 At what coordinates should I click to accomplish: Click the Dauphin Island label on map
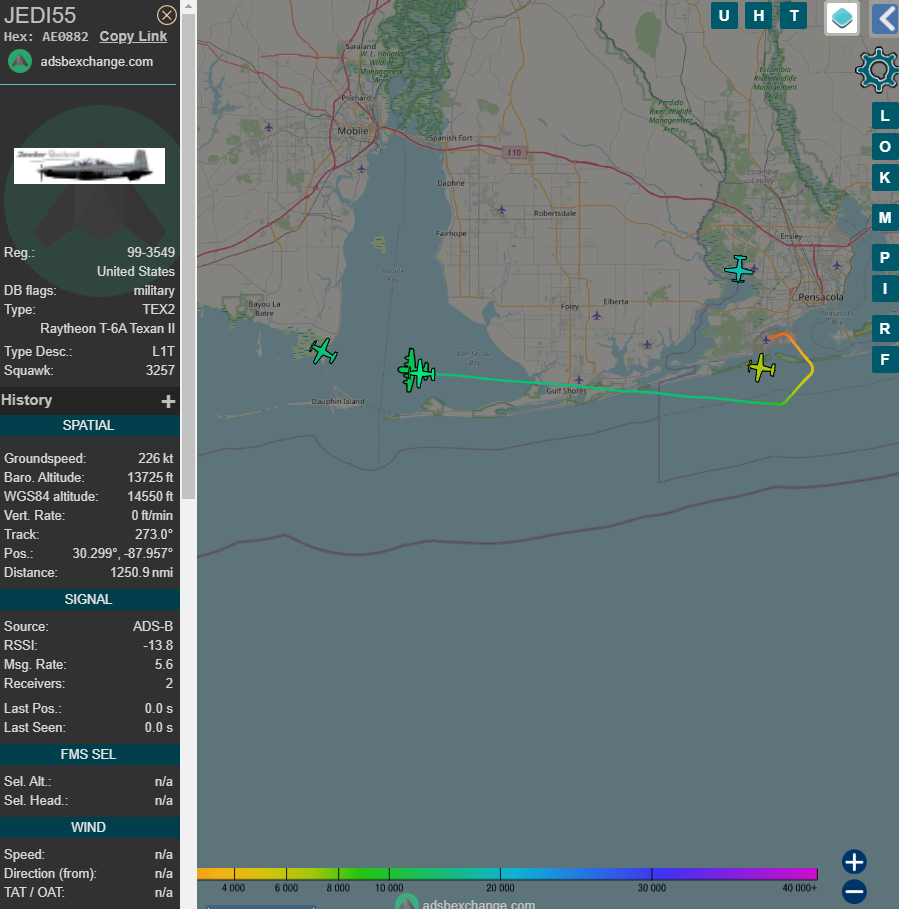pyautogui.click(x=338, y=401)
